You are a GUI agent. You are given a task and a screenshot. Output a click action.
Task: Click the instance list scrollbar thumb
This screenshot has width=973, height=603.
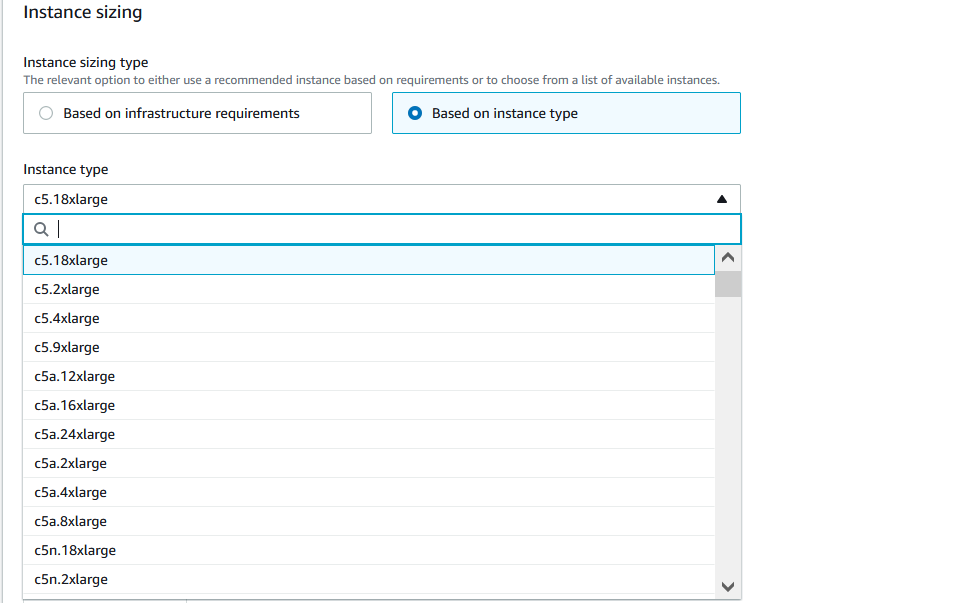pos(728,284)
